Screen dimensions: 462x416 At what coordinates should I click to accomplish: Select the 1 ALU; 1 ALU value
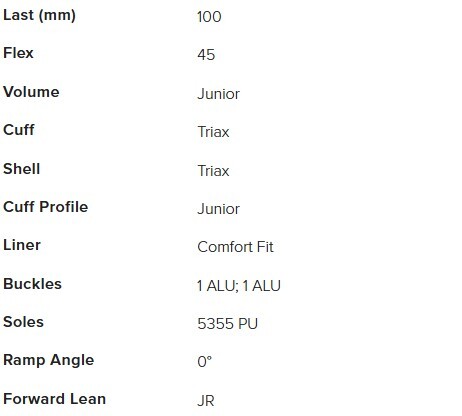(x=239, y=286)
